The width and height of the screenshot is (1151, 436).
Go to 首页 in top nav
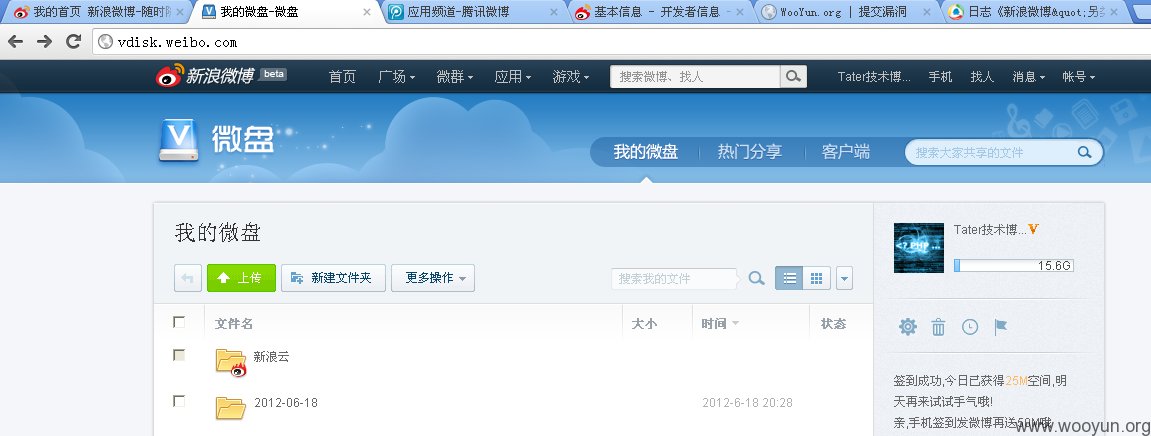pos(342,76)
